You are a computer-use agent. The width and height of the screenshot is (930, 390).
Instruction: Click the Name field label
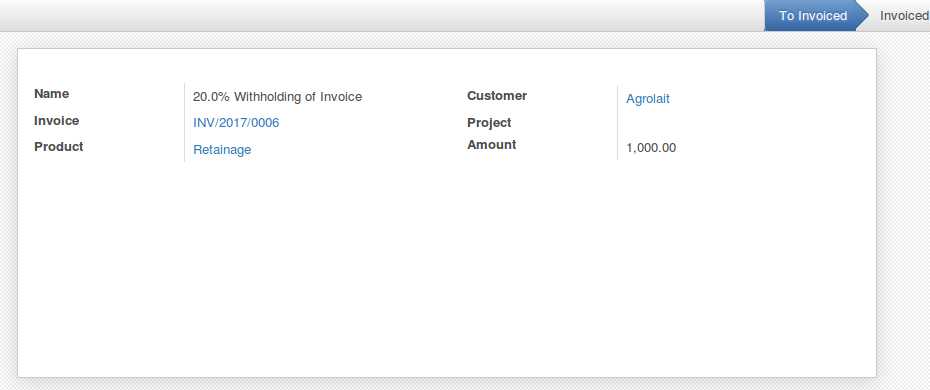(52, 94)
